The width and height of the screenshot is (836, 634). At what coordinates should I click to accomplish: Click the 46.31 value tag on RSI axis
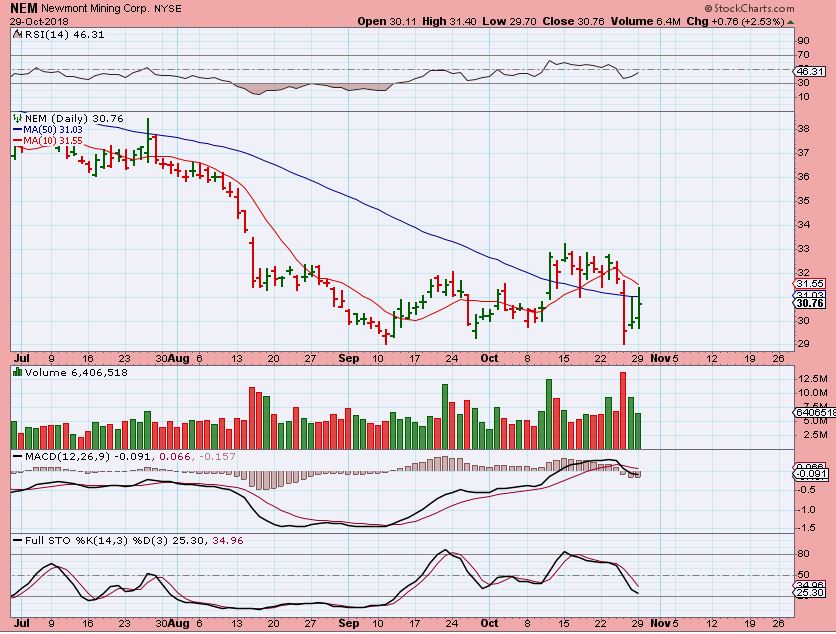[810, 71]
